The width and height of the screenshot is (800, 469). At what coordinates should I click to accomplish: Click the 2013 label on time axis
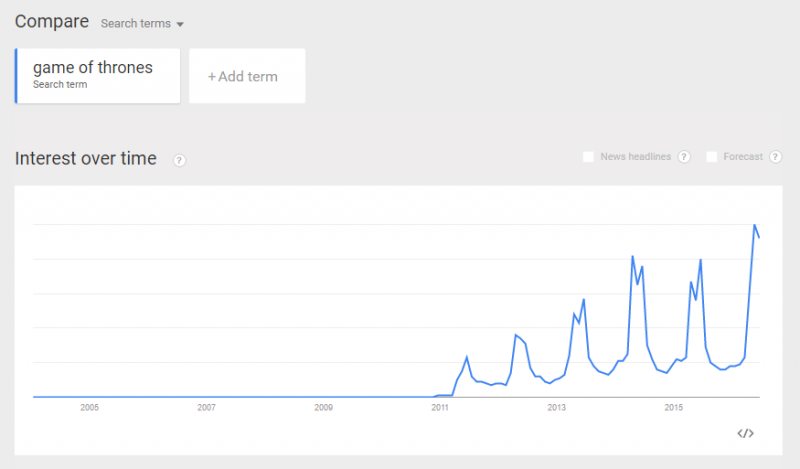click(557, 407)
